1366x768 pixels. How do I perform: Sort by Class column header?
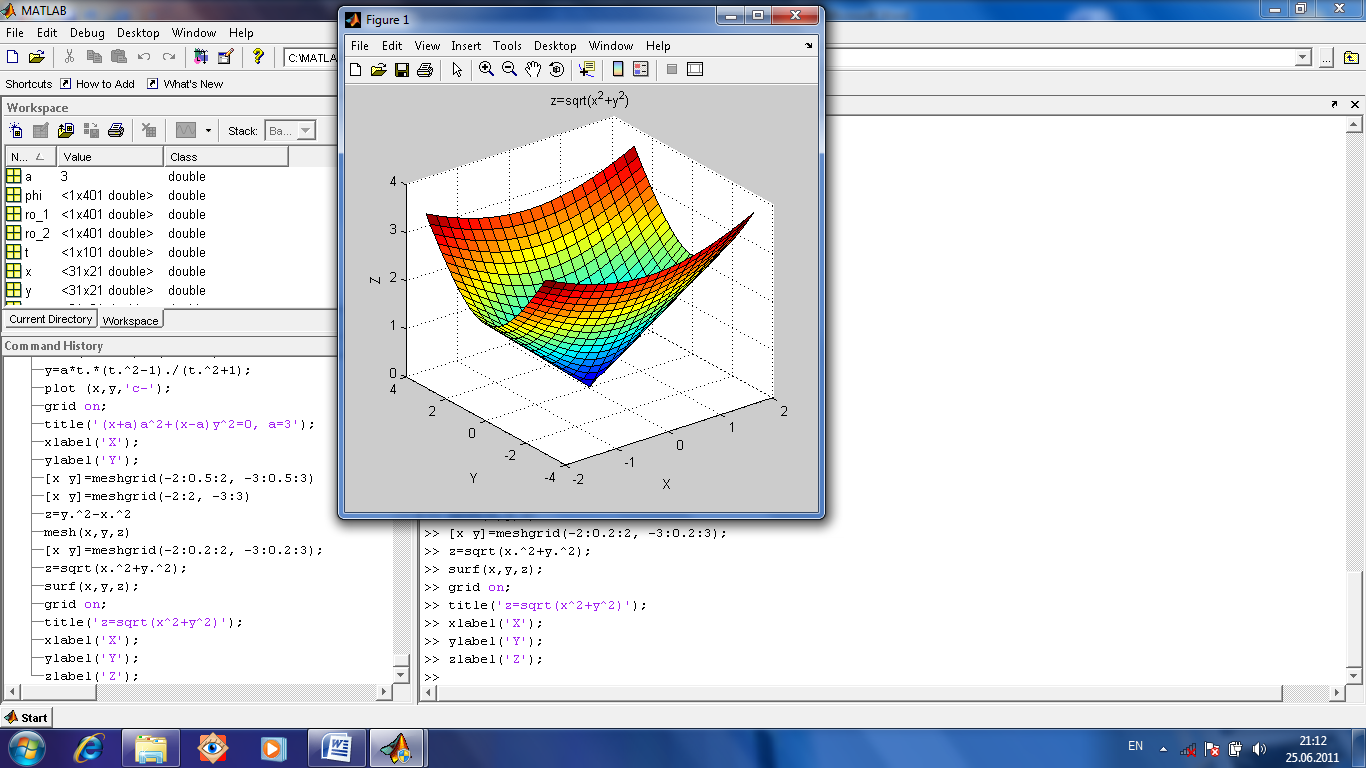click(x=226, y=156)
